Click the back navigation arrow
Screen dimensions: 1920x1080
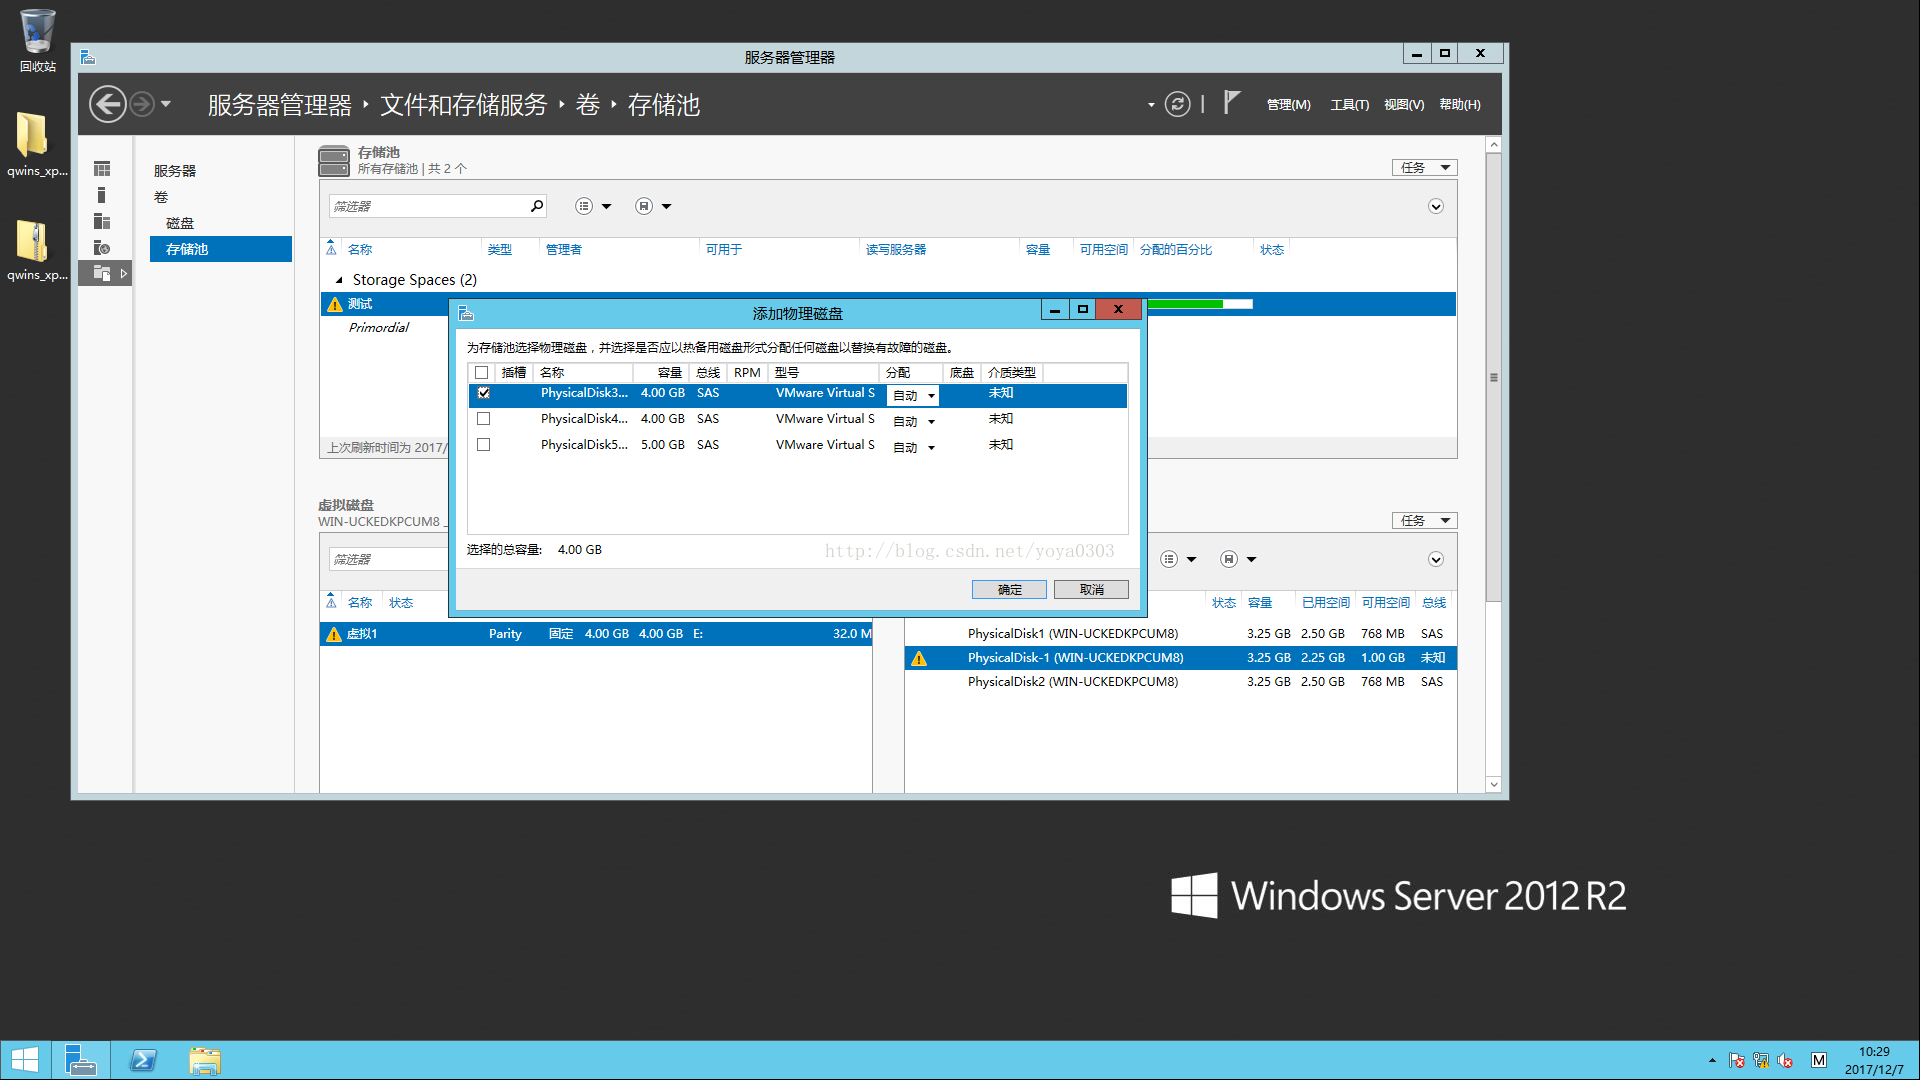tap(107, 104)
